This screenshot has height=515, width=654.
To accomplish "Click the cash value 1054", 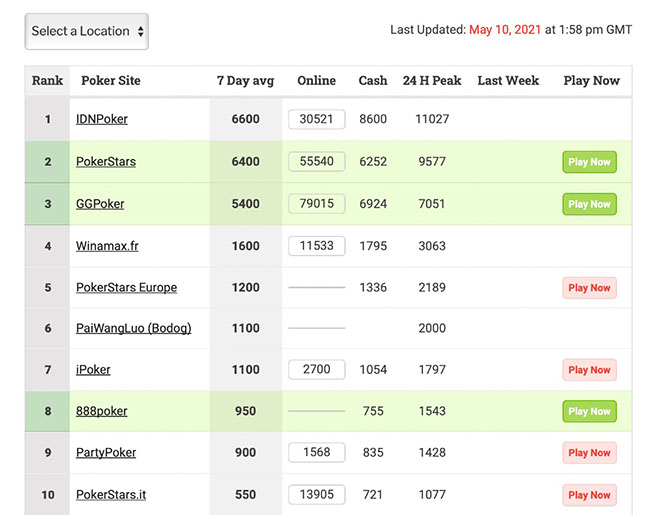I will click(373, 370).
